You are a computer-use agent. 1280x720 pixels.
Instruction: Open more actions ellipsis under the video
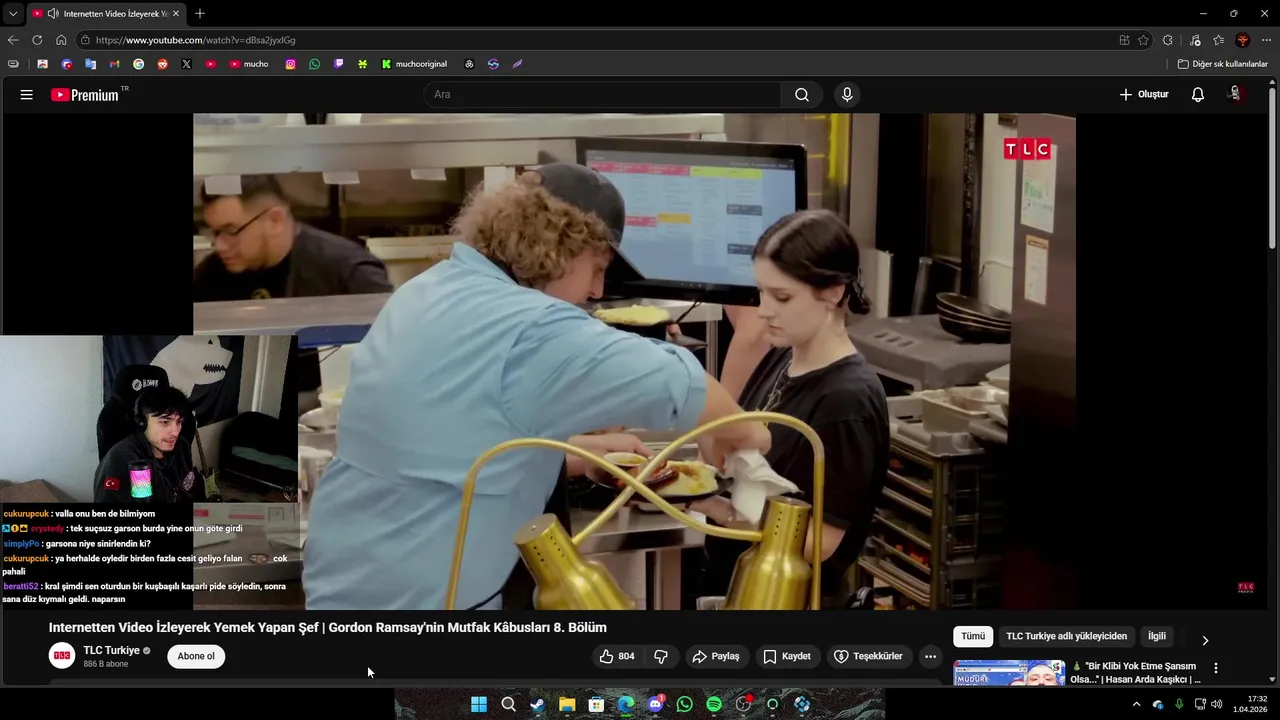[930, 656]
